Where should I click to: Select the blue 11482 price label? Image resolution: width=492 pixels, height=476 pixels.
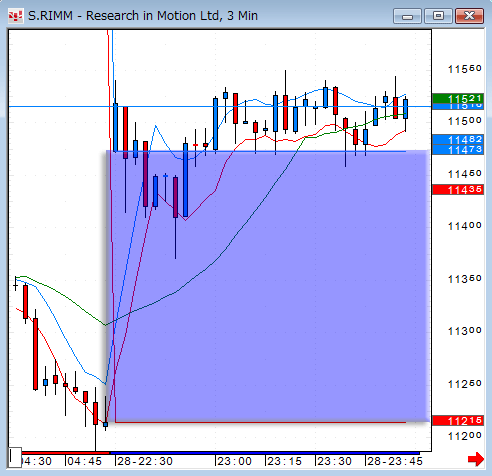pyautogui.click(x=458, y=139)
